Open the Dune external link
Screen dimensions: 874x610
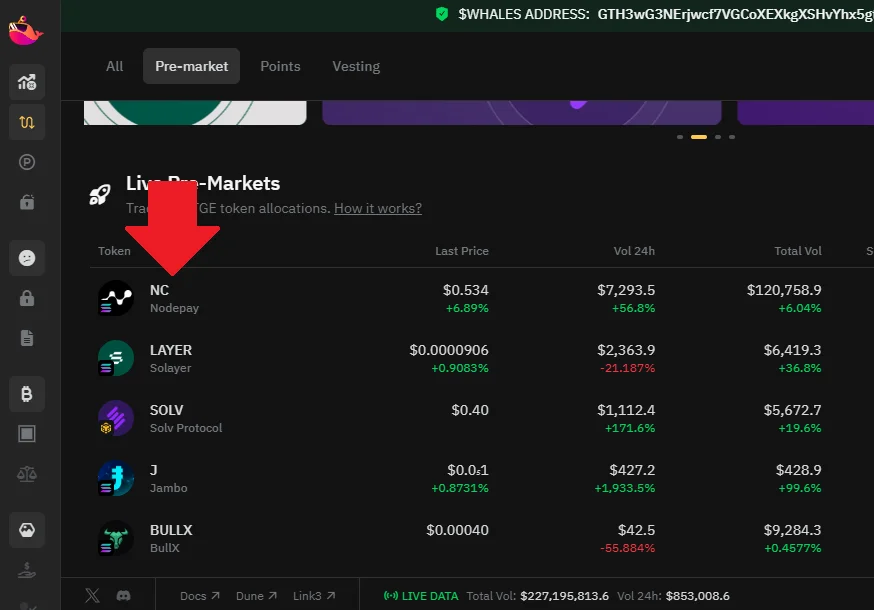tap(256, 596)
